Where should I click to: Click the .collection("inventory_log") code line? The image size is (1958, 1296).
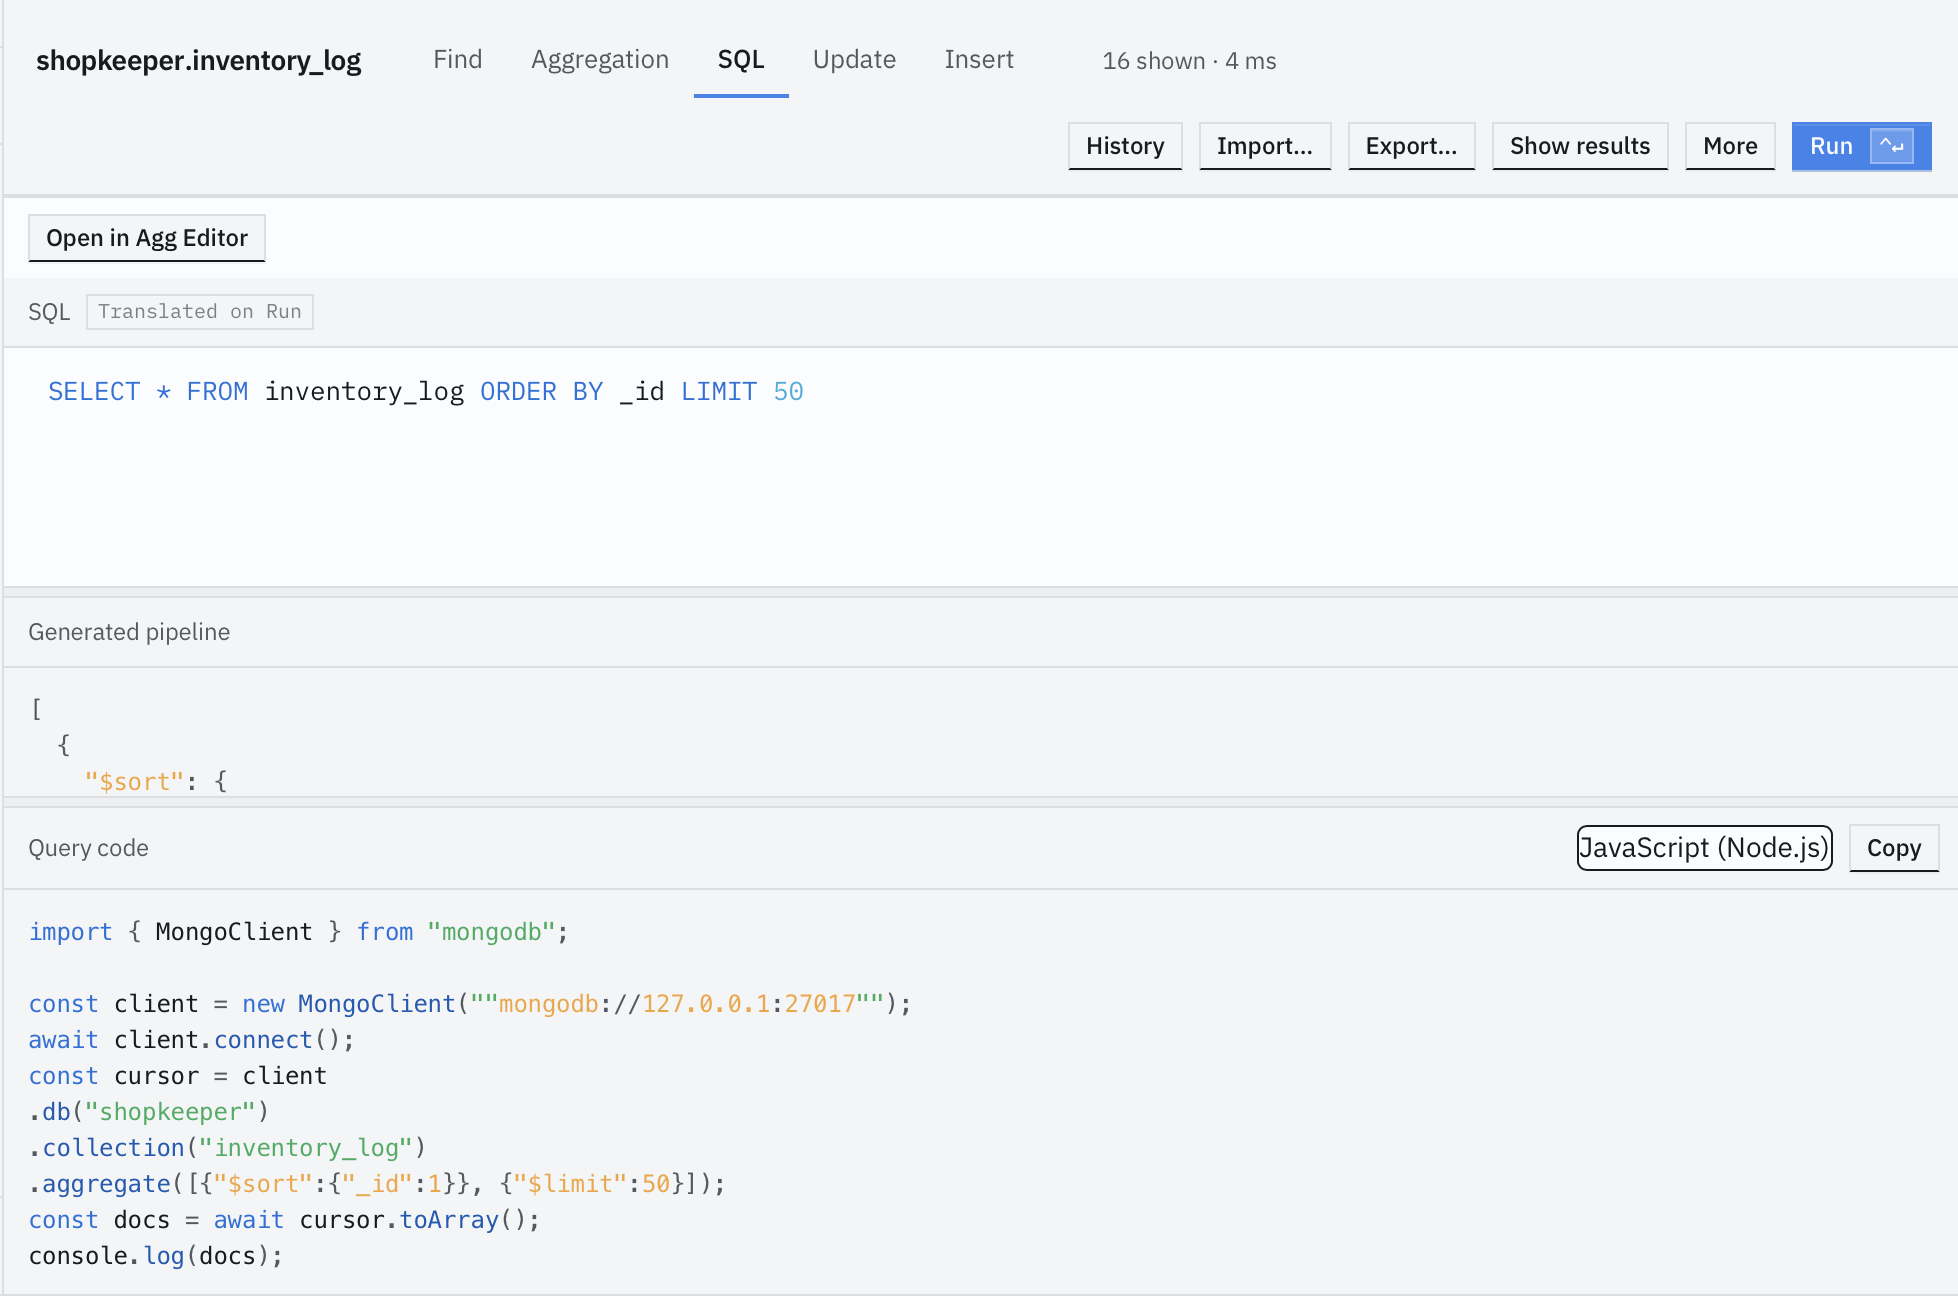coord(227,1148)
